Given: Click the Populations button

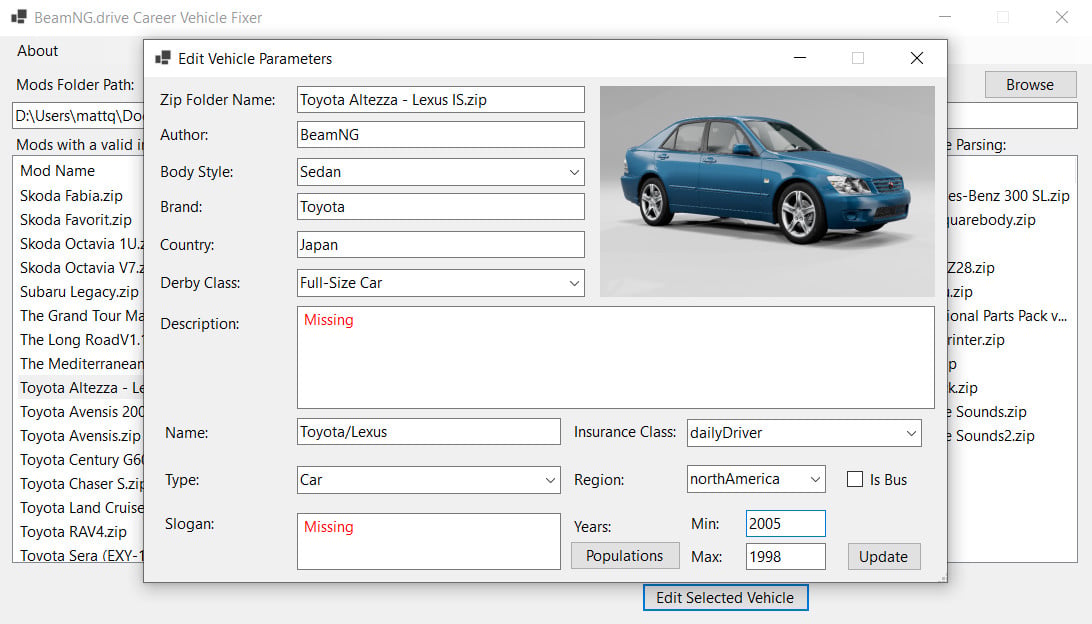Looking at the screenshot, I should coord(625,556).
